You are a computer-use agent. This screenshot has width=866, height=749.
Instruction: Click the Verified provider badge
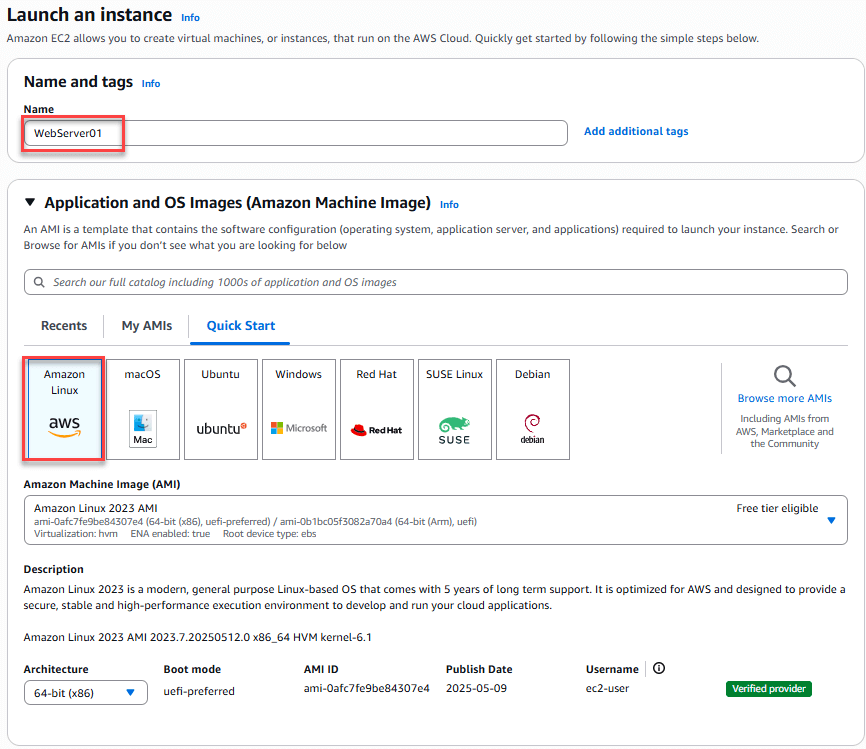point(768,689)
